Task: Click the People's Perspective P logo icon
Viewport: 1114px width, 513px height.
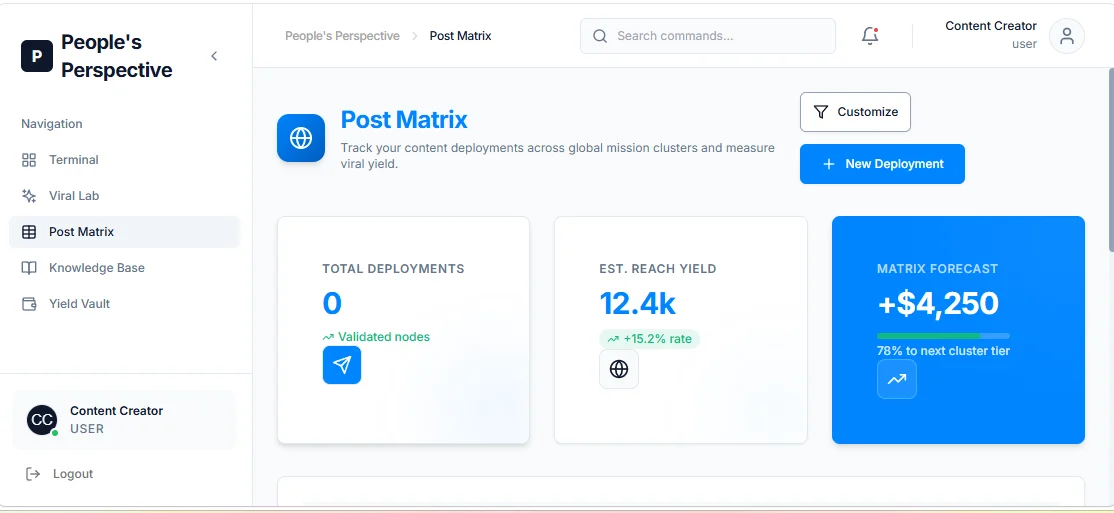Action: point(37,56)
